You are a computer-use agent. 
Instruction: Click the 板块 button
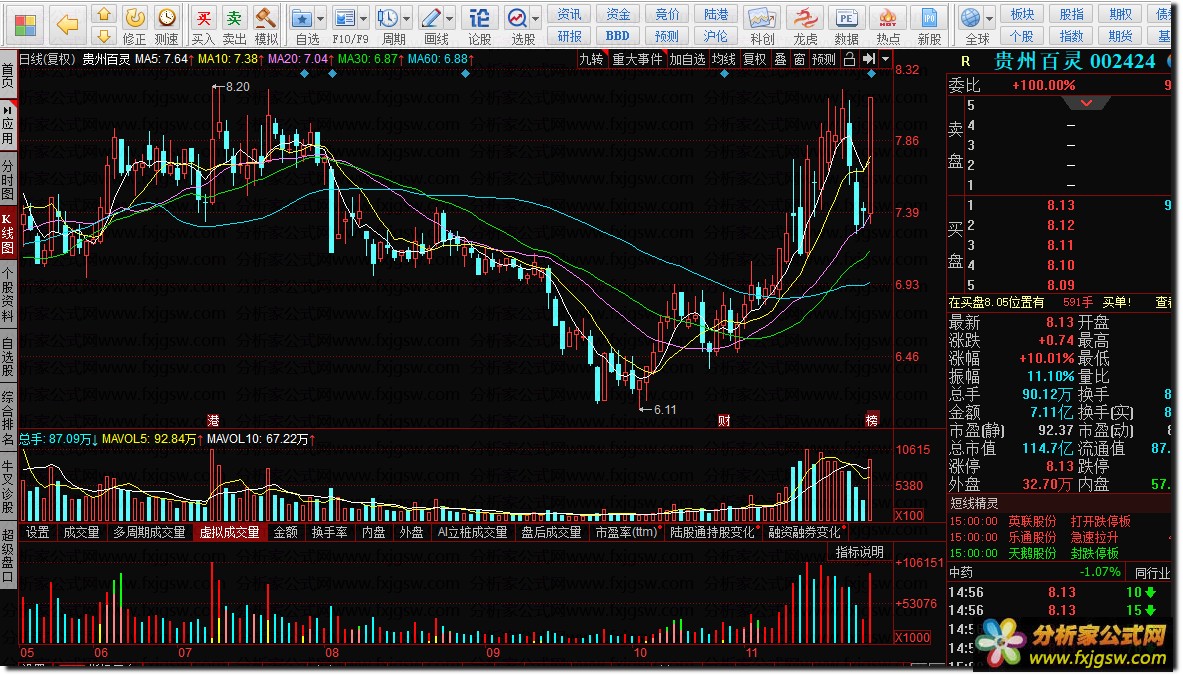point(1022,14)
